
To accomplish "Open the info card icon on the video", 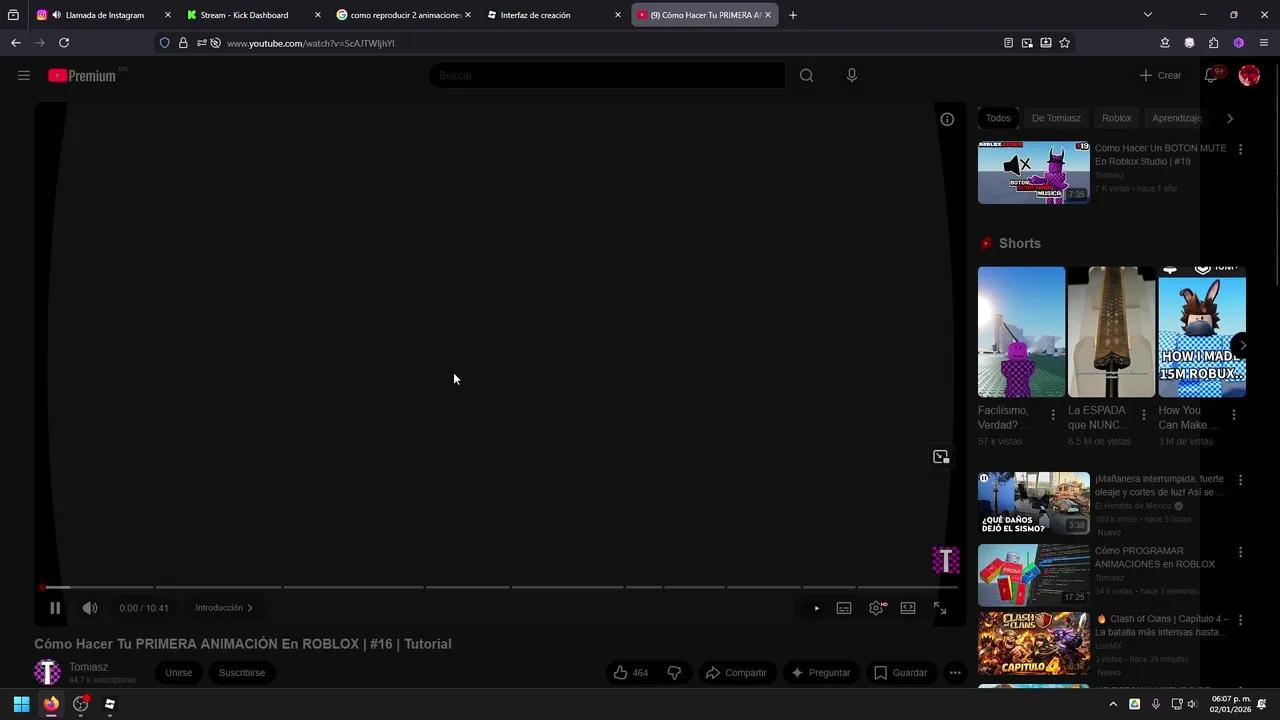I will [947, 119].
